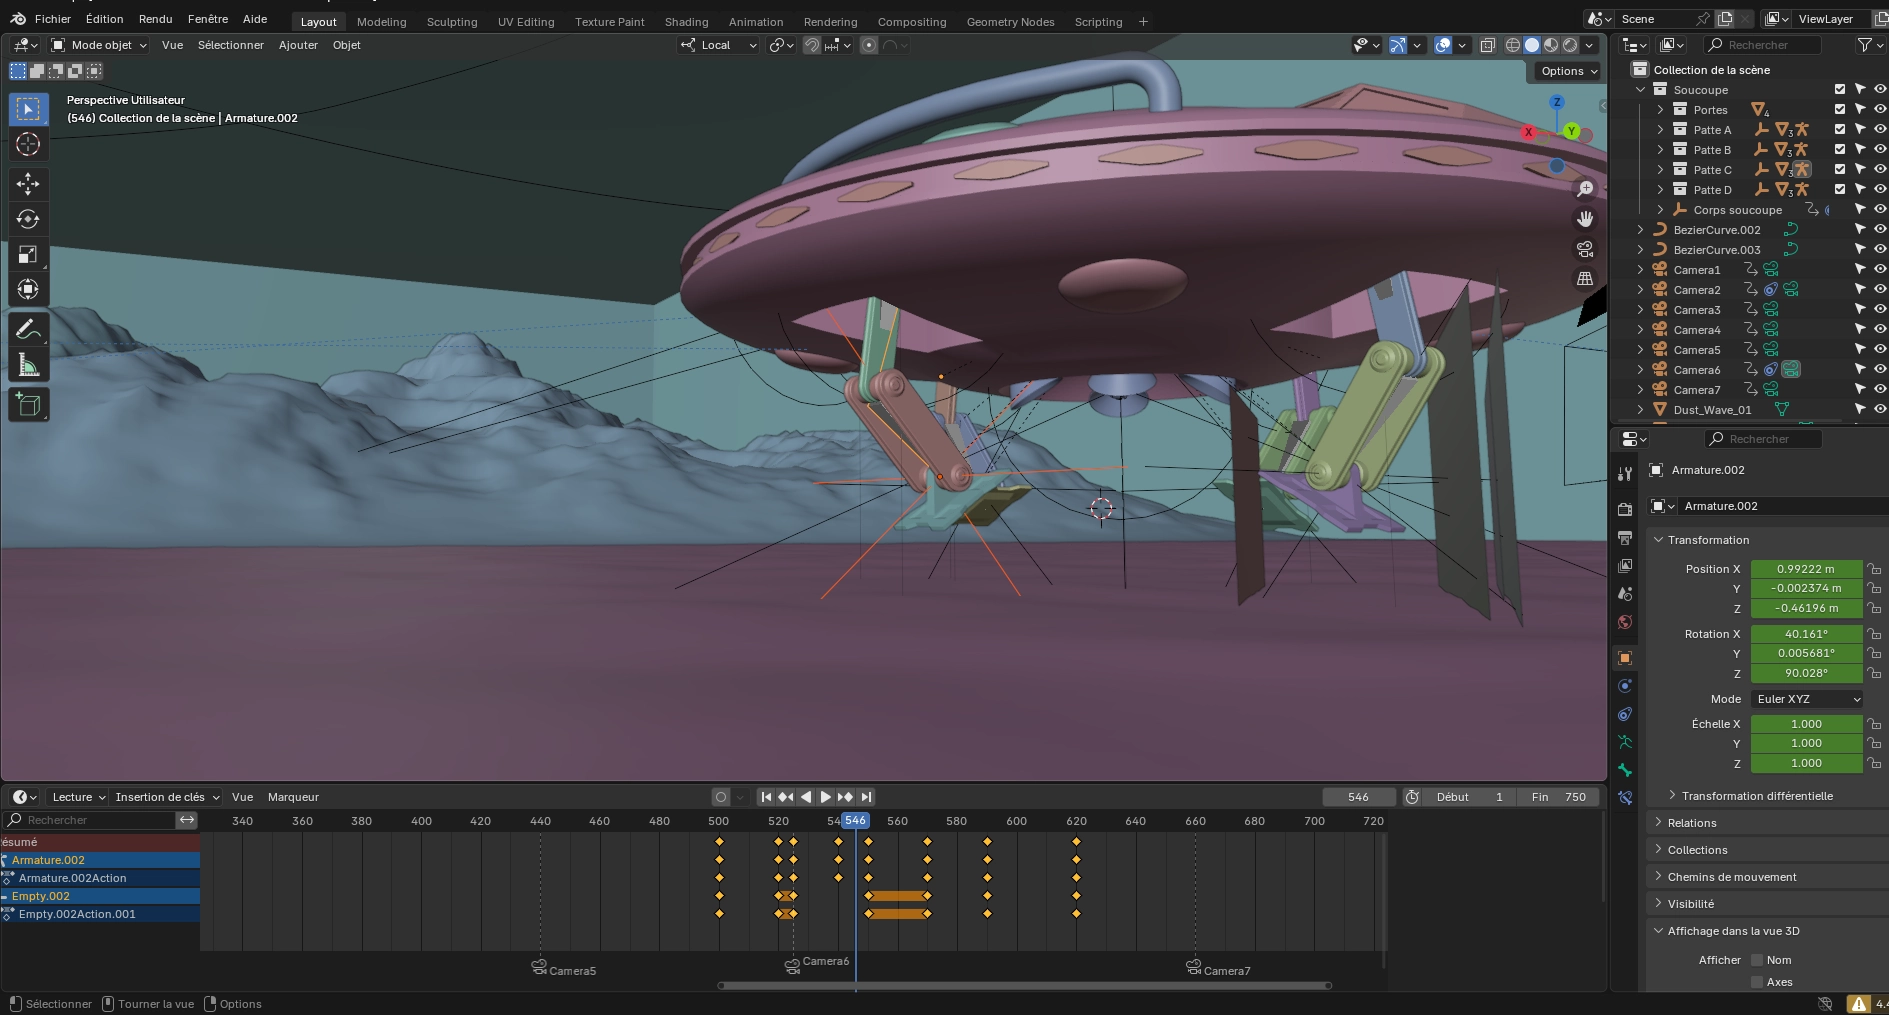Expand the Portes collection

(x=1660, y=110)
